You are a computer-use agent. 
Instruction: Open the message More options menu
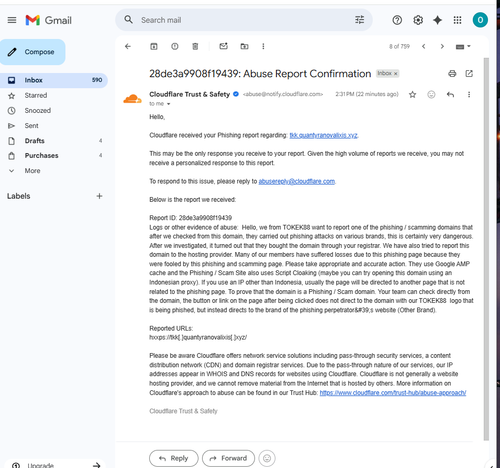469,95
